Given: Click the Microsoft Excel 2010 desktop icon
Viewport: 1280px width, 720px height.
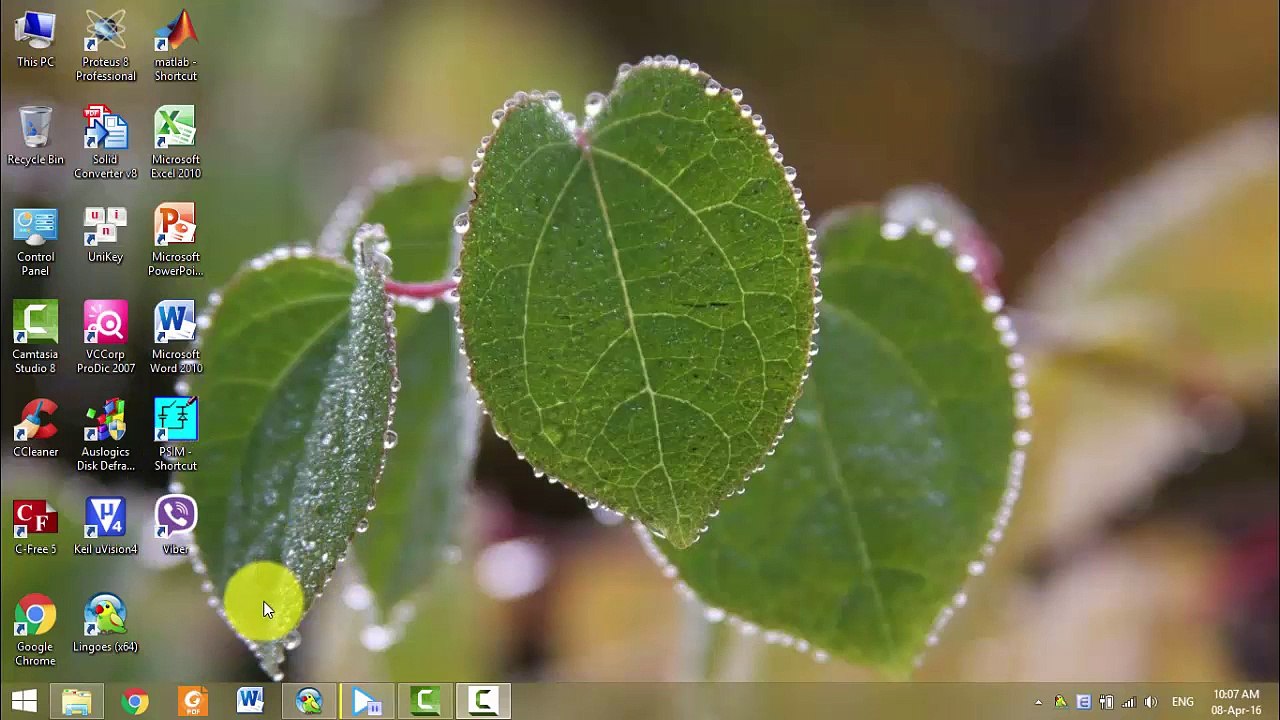Looking at the screenshot, I should 175,131.
